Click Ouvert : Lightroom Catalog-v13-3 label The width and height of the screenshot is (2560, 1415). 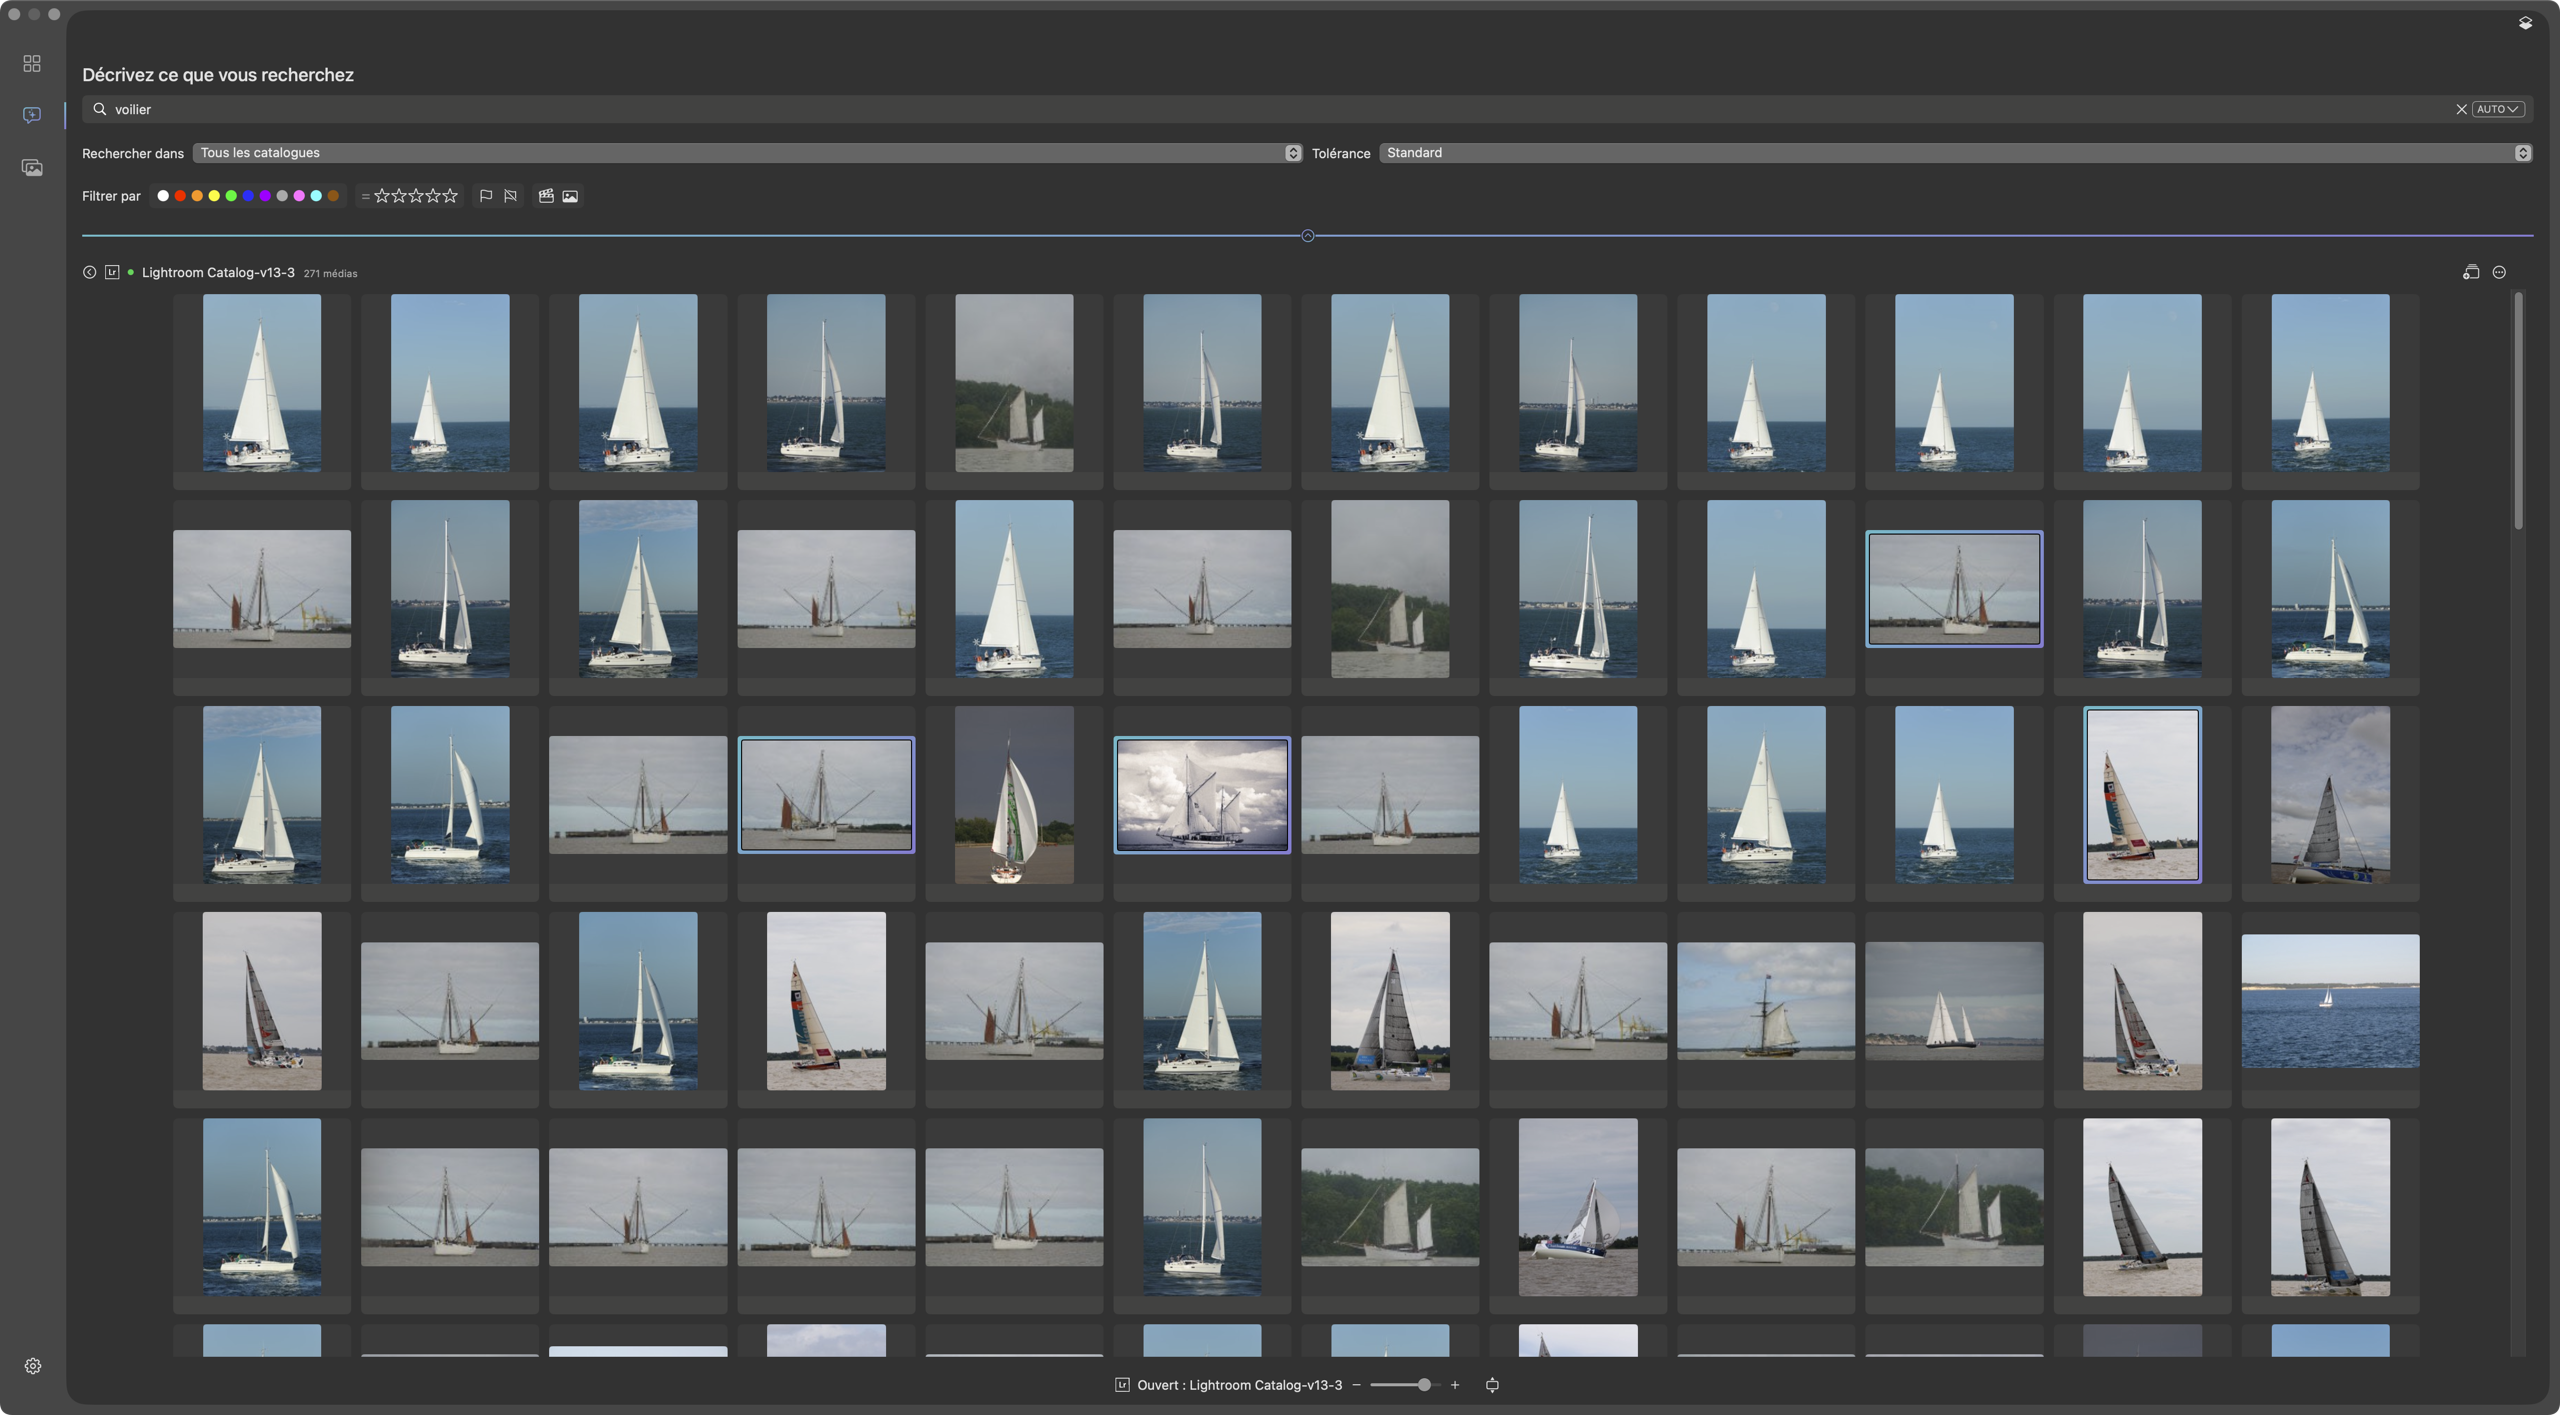tap(1239, 1385)
